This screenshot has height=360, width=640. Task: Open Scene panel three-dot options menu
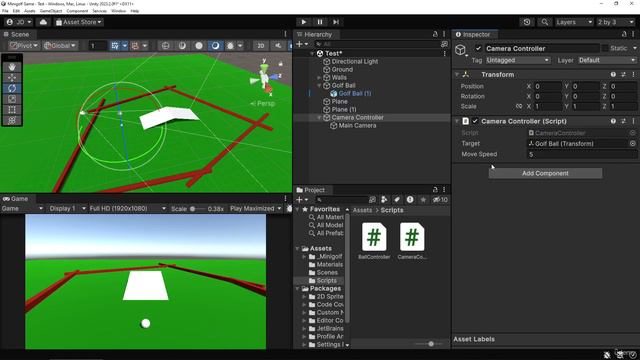[x=285, y=34]
